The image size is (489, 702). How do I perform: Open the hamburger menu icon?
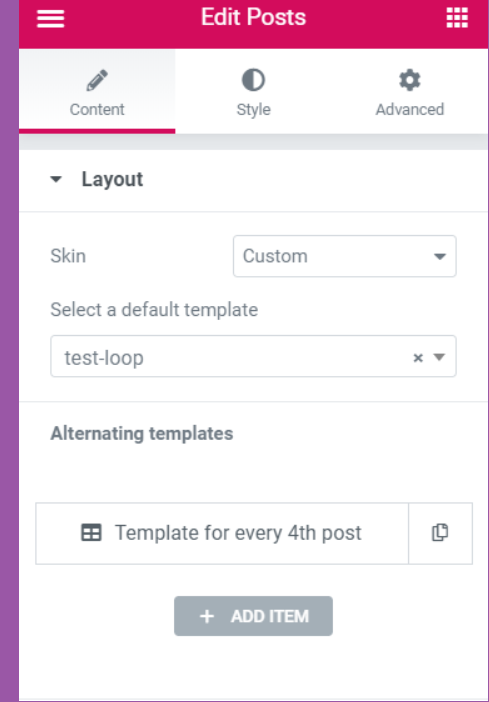pos(50,18)
